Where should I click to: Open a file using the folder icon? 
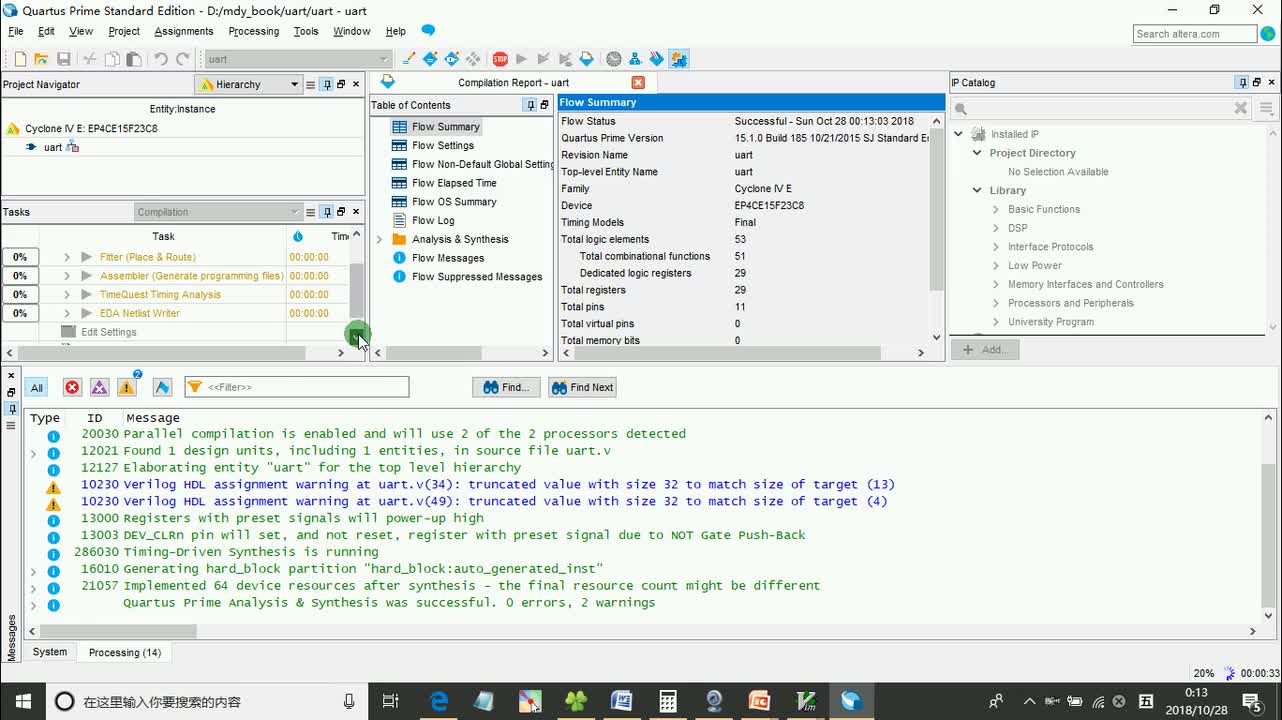[x=41, y=59]
